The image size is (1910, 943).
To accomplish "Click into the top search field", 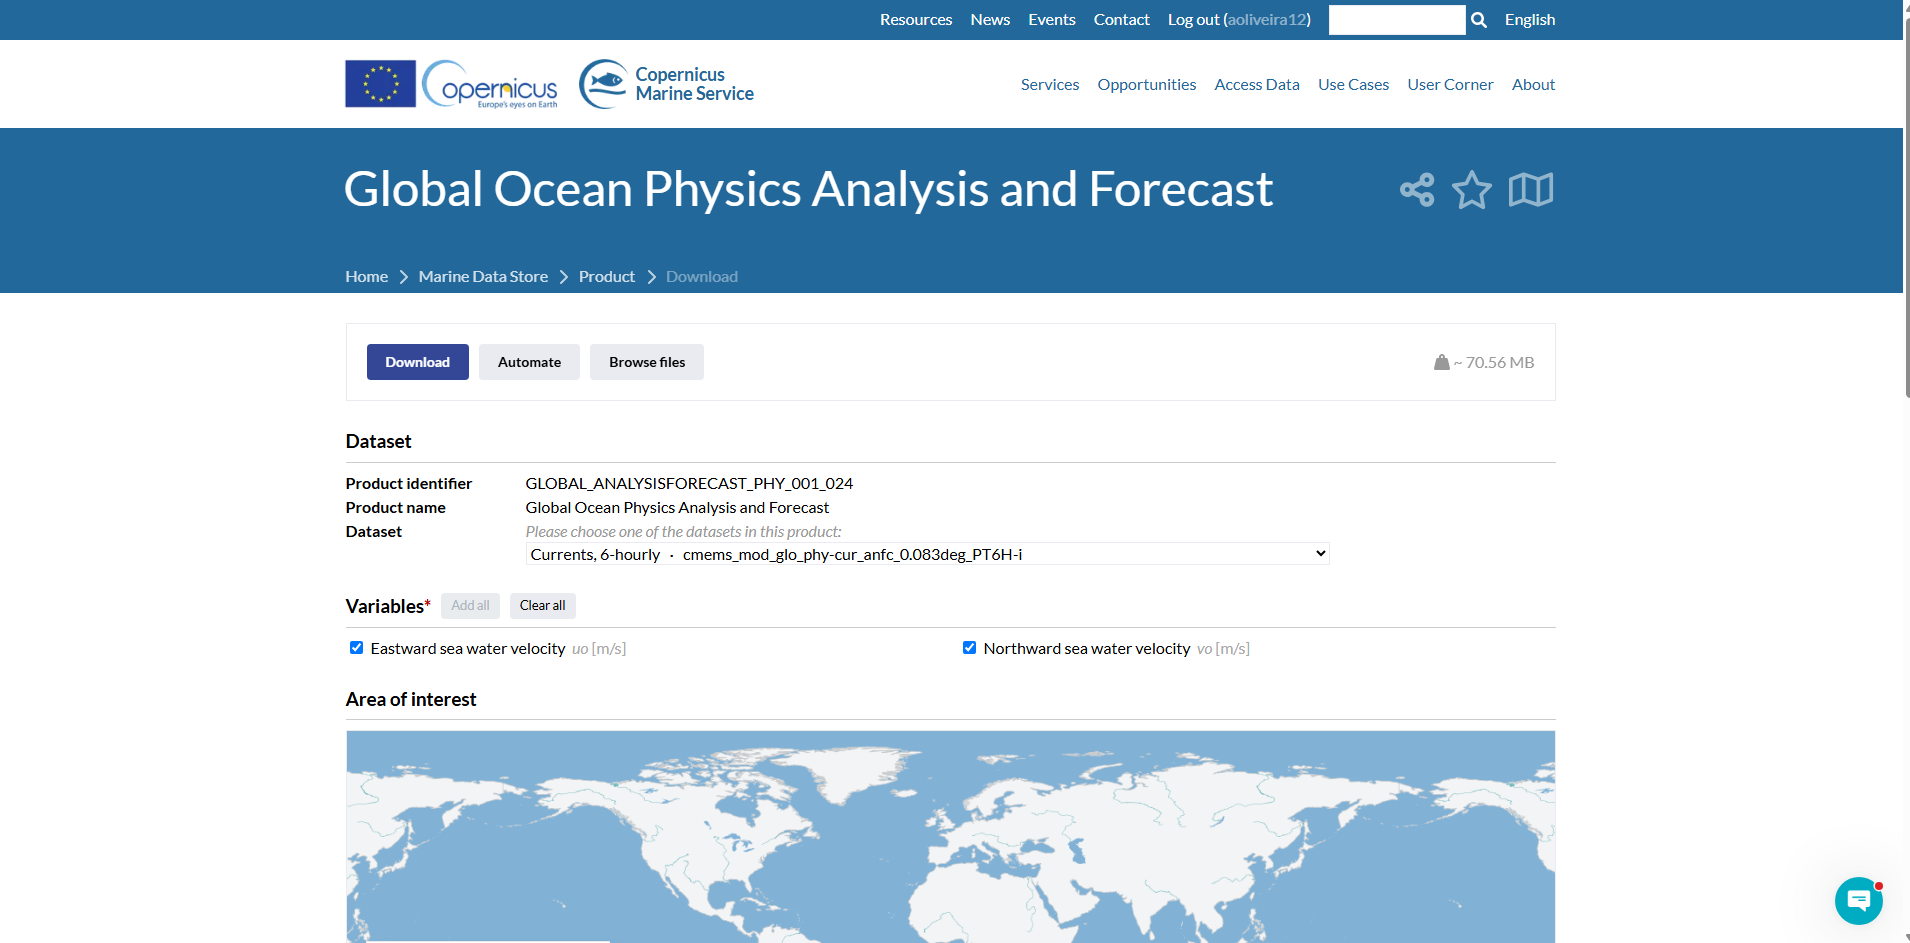I will point(1397,20).
